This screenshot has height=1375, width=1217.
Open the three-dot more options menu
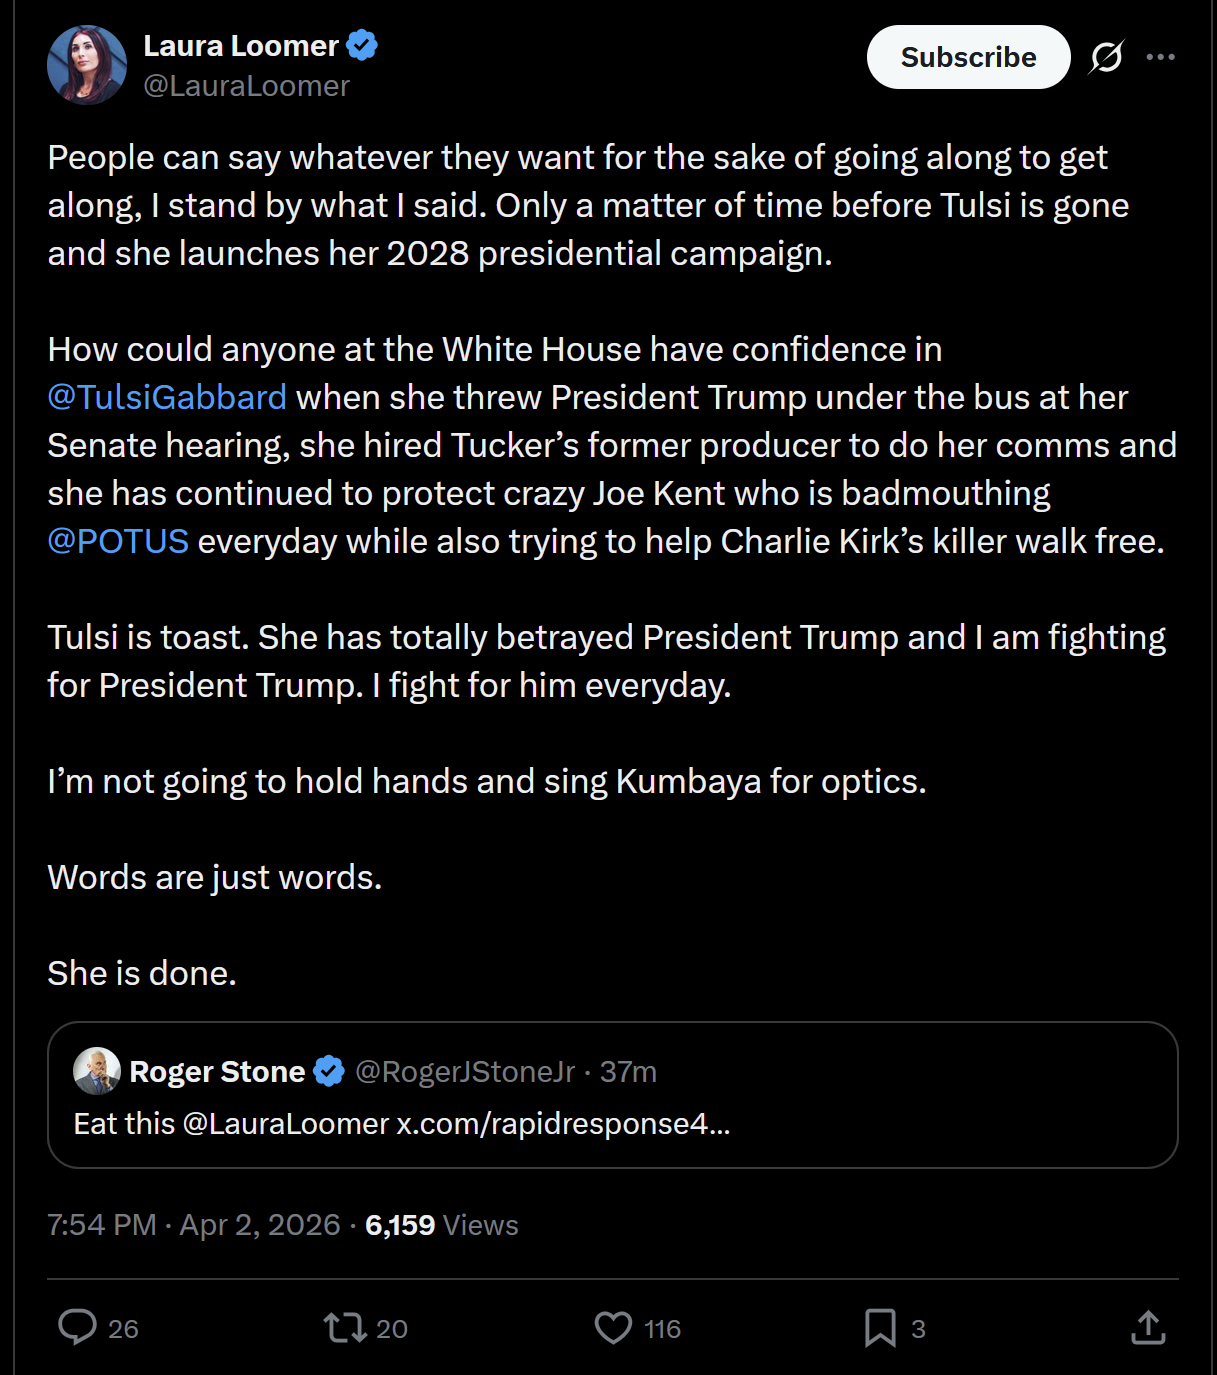[x=1160, y=57]
